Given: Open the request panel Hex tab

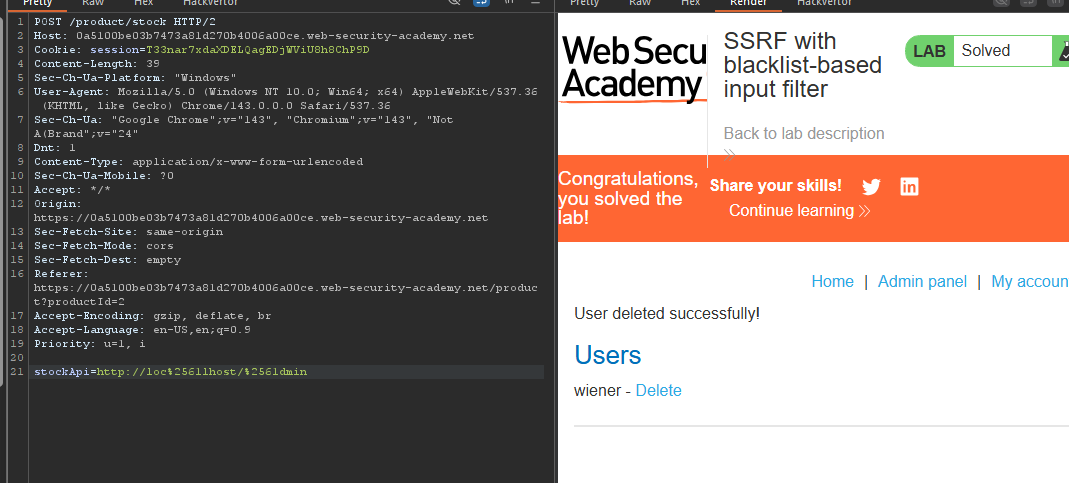Looking at the screenshot, I should (x=145, y=3).
